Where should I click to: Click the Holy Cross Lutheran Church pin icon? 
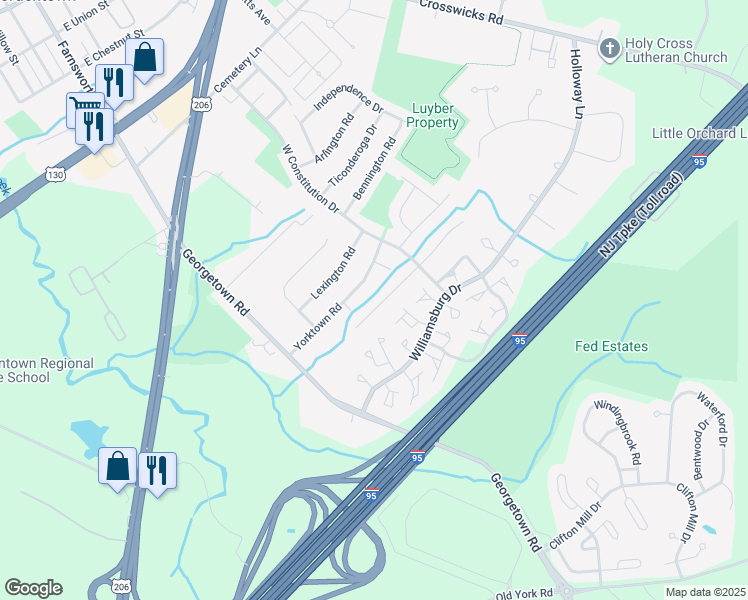(x=610, y=50)
